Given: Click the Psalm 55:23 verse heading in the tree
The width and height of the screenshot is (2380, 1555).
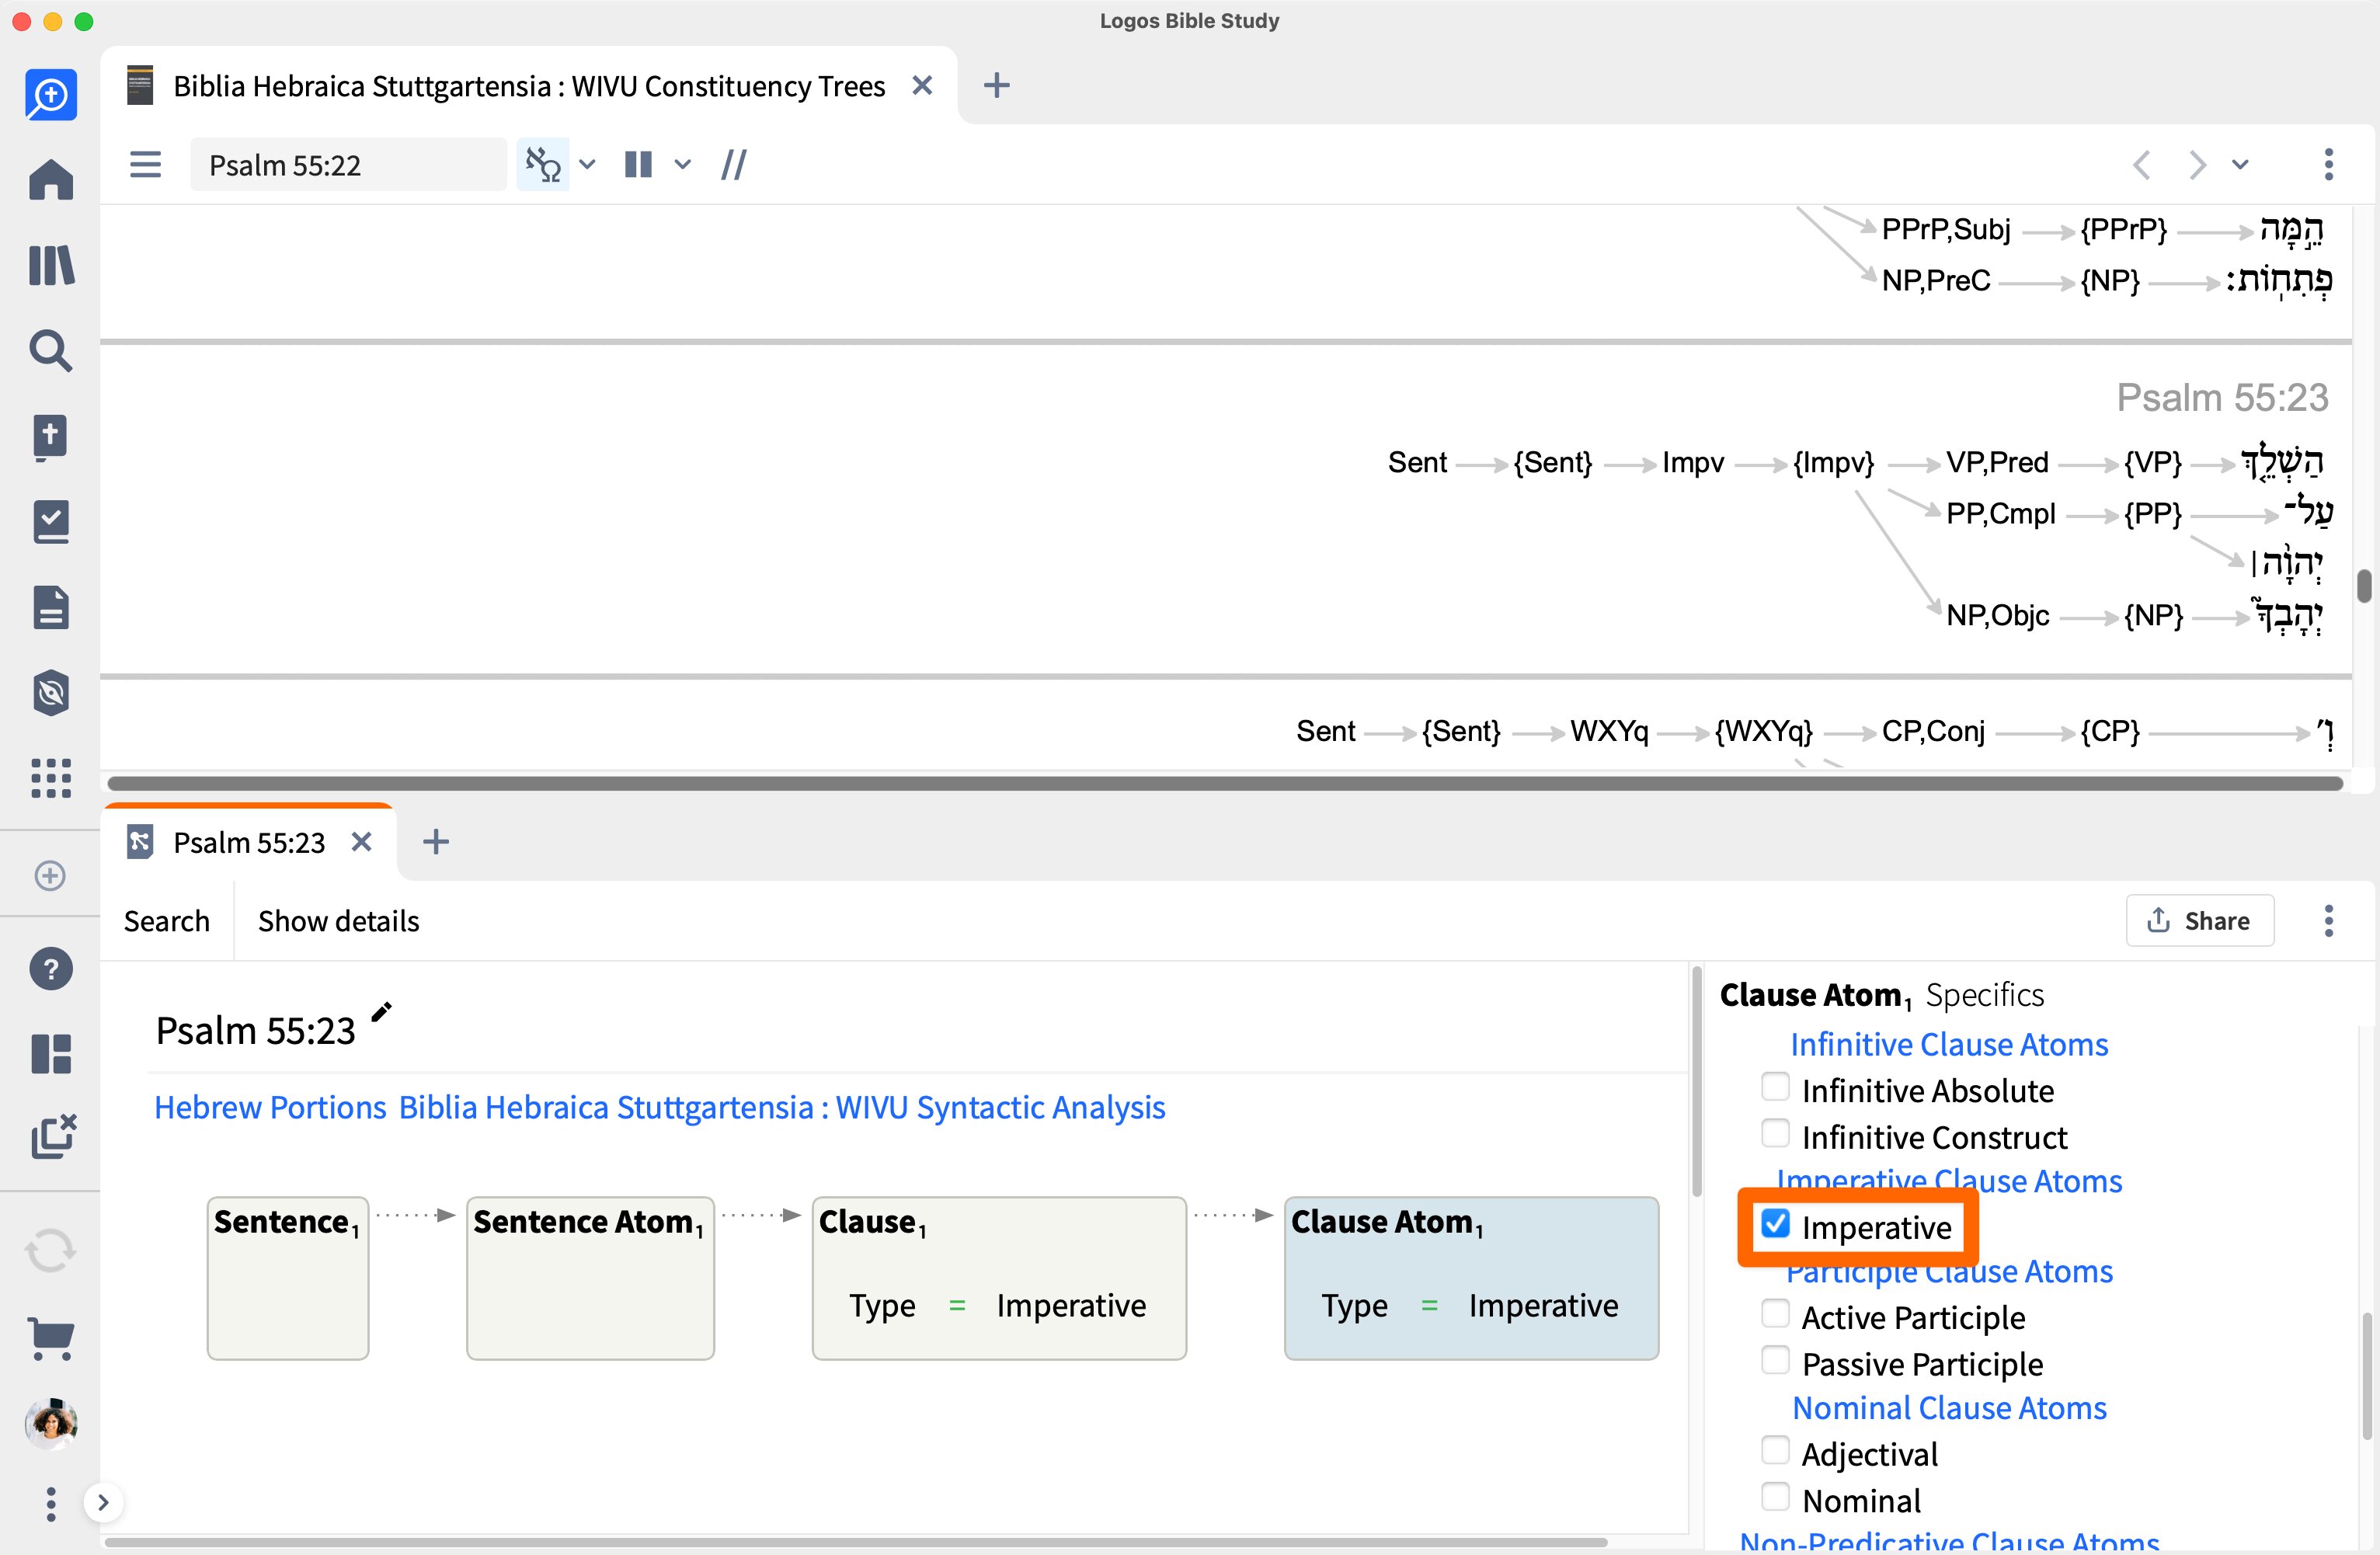Looking at the screenshot, I should (x=2222, y=398).
